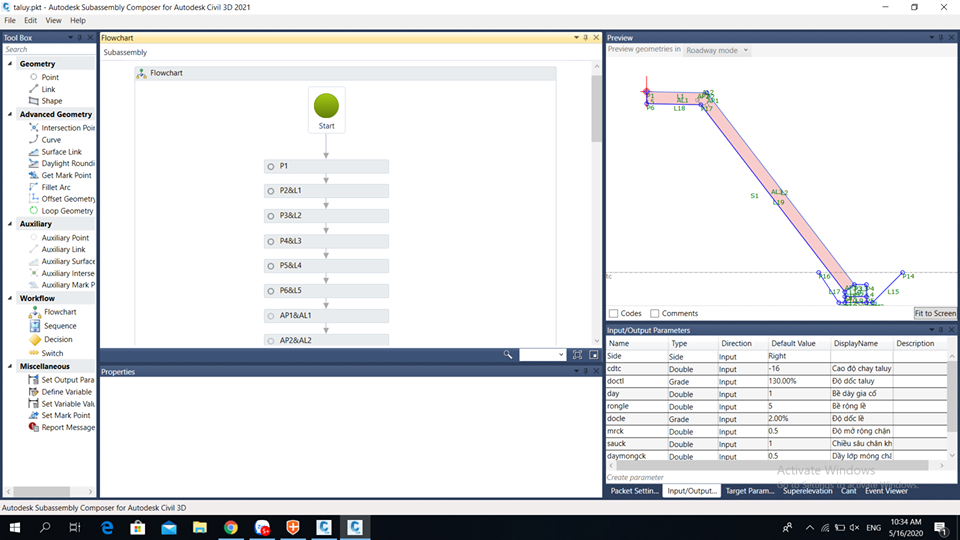Collapse the Miscellaneous section

[10, 366]
